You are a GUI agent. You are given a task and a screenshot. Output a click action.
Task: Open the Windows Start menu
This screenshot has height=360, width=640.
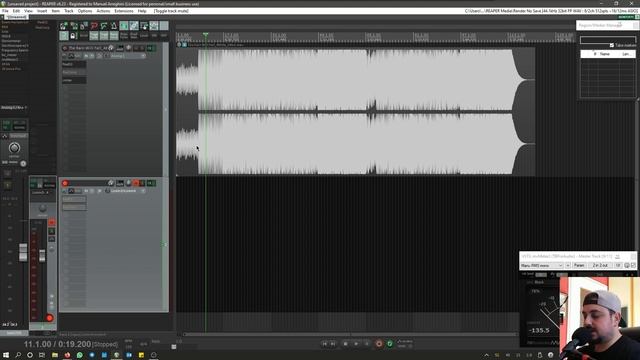[6, 355]
